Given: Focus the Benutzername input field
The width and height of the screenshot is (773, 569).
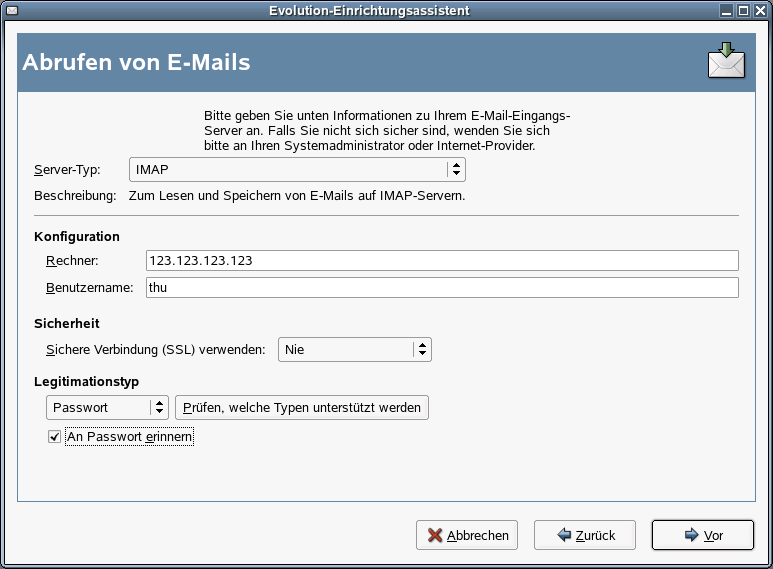Looking at the screenshot, I should [x=442, y=287].
